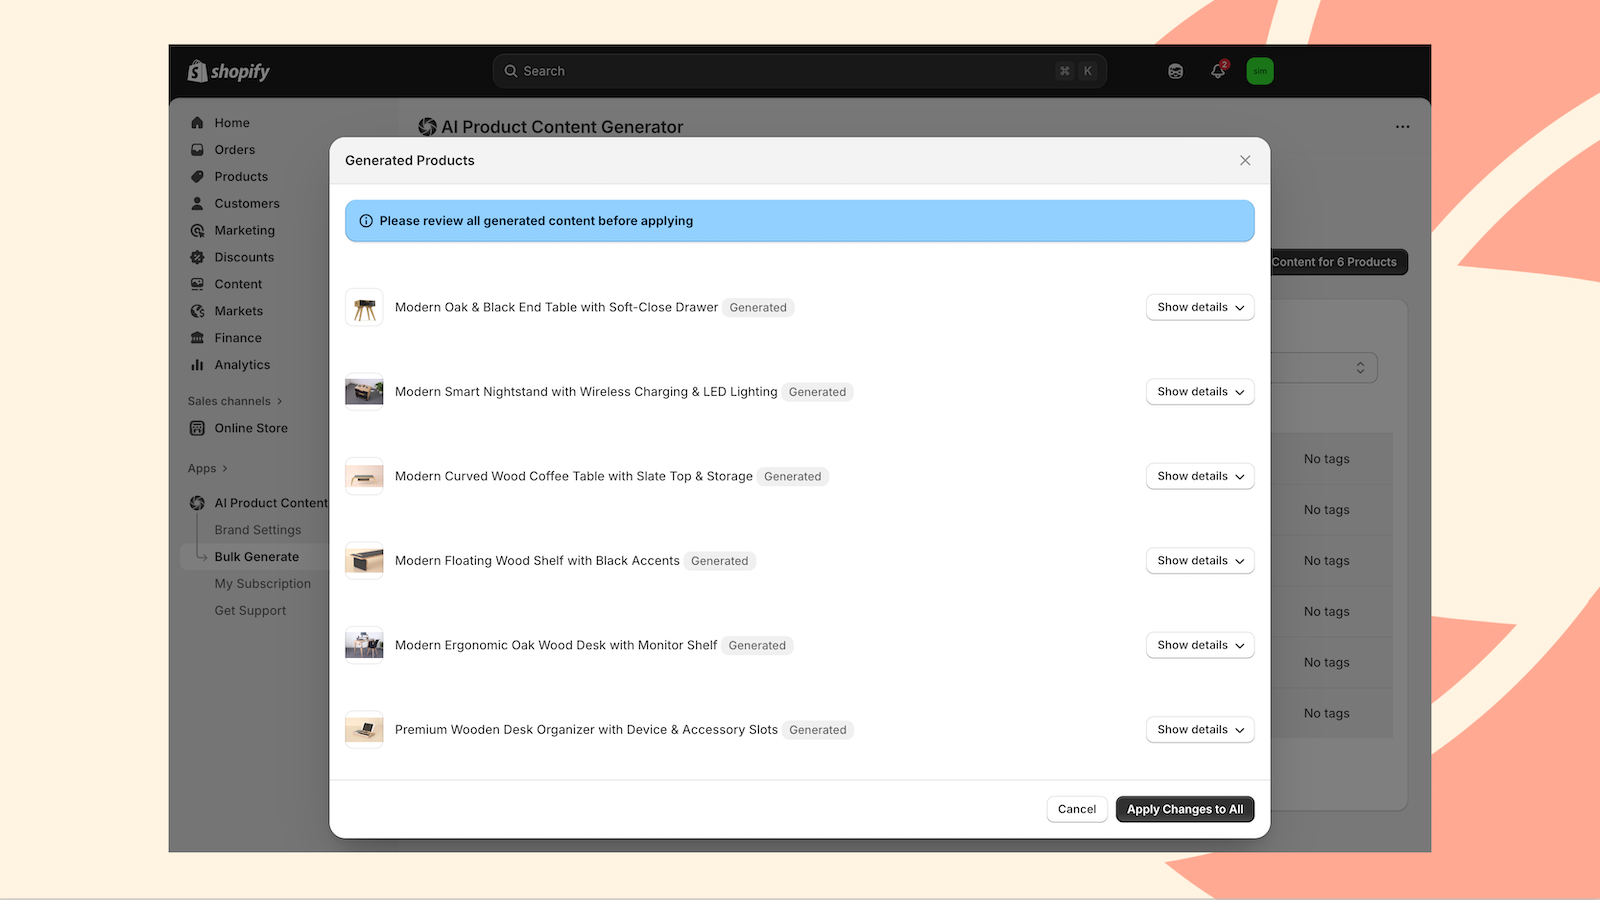Click the Floating Wood Shelf thumbnail

(x=363, y=560)
